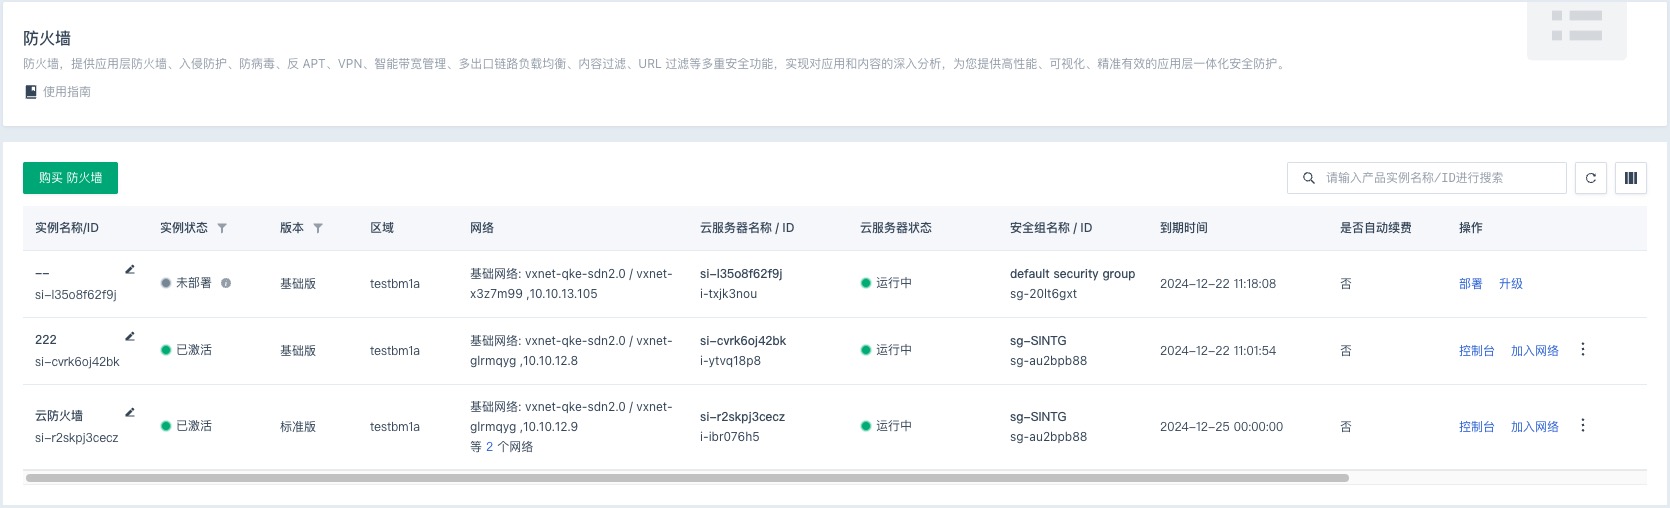Open more actions menu for instance 222
The width and height of the screenshot is (1670, 508).
click(1583, 349)
